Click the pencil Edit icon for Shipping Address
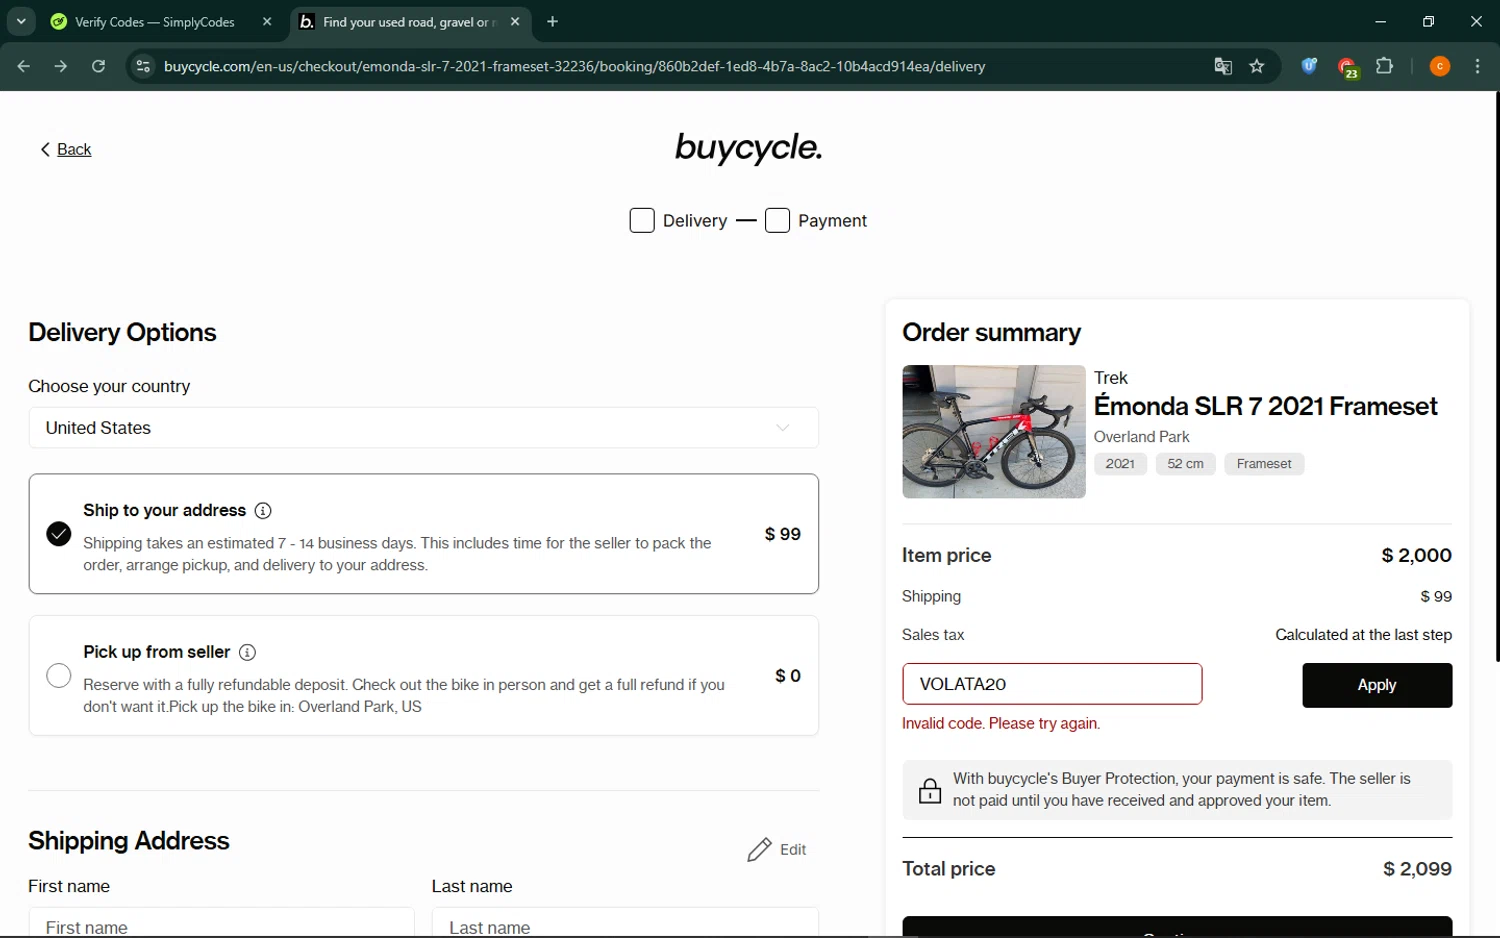This screenshot has width=1500, height=938. click(760, 850)
